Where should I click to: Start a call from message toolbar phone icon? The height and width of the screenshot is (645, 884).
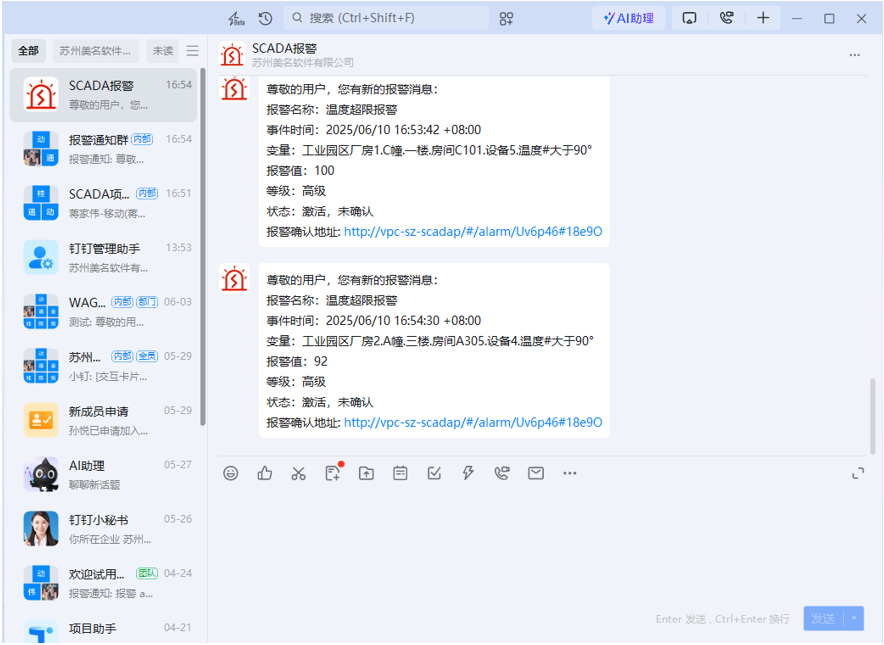502,473
